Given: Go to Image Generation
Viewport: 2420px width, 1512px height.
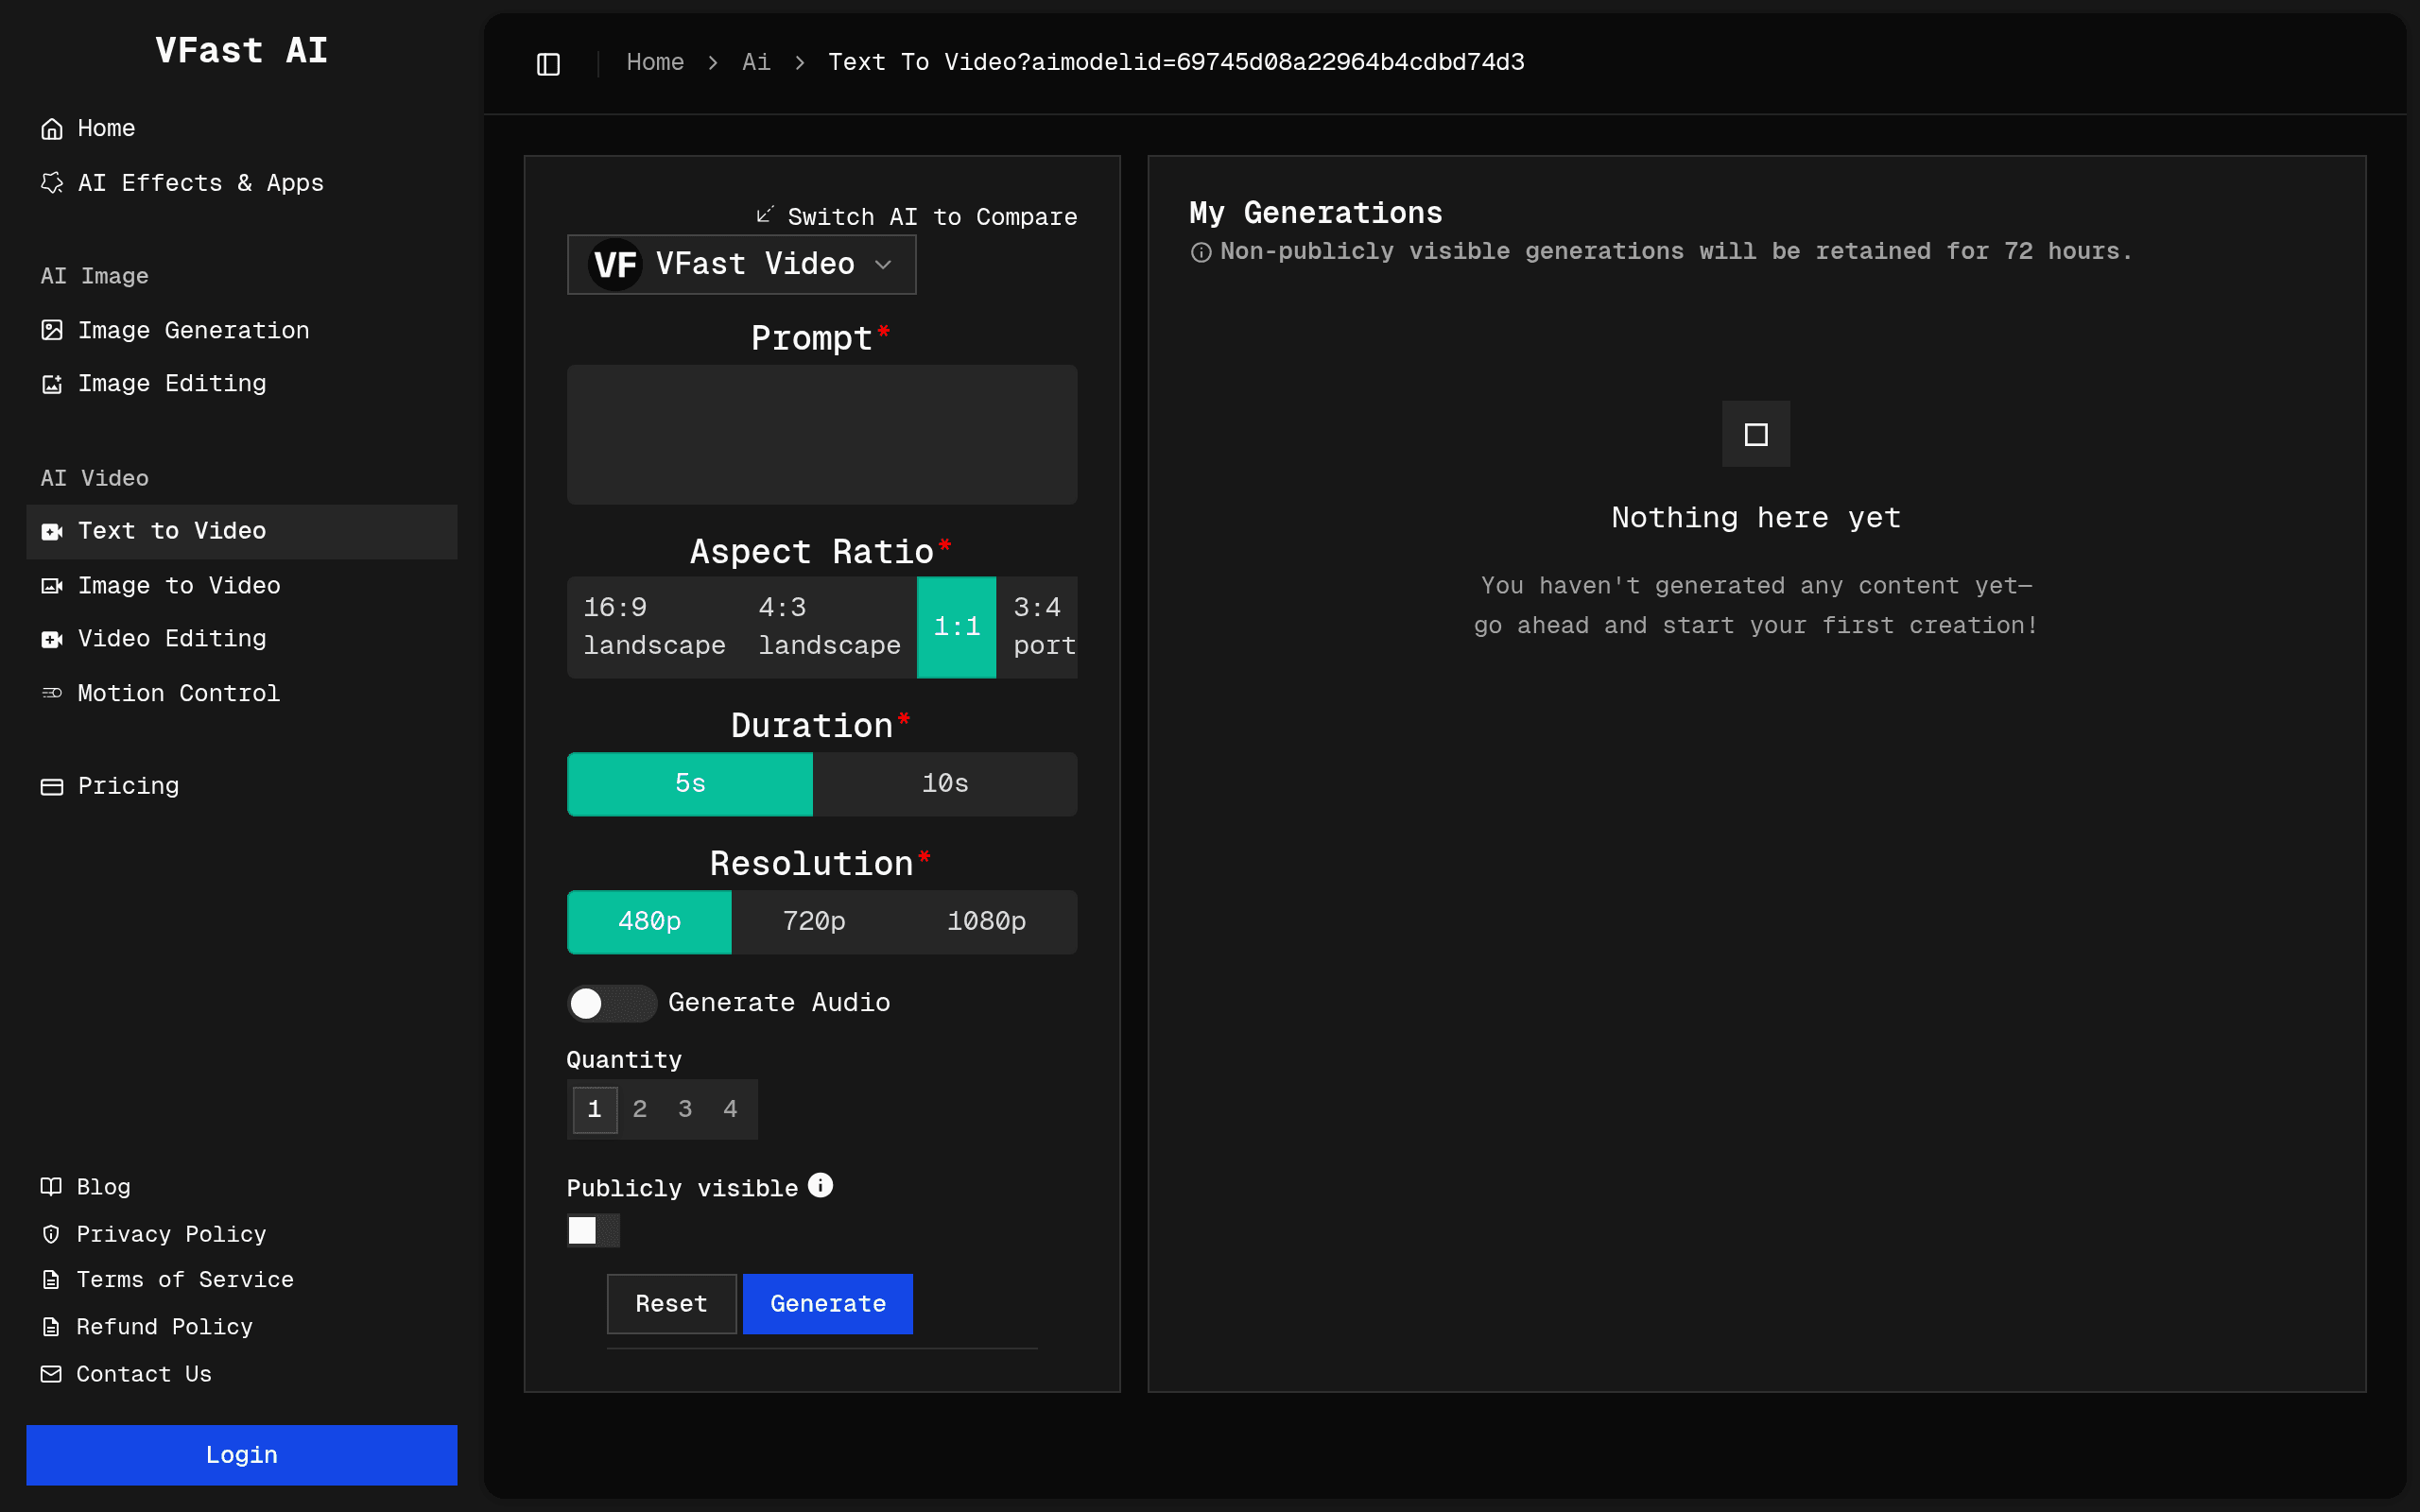Looking at the screenshot, I should tap(242, 330).
